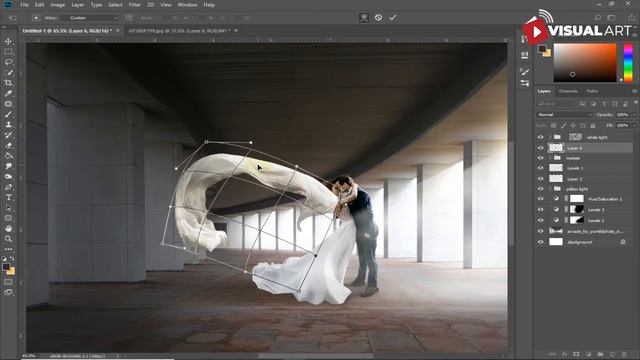The width and height of the screenshot is (640, 360).
Task: Expand the white light layer group
Action: click(550, 137)
